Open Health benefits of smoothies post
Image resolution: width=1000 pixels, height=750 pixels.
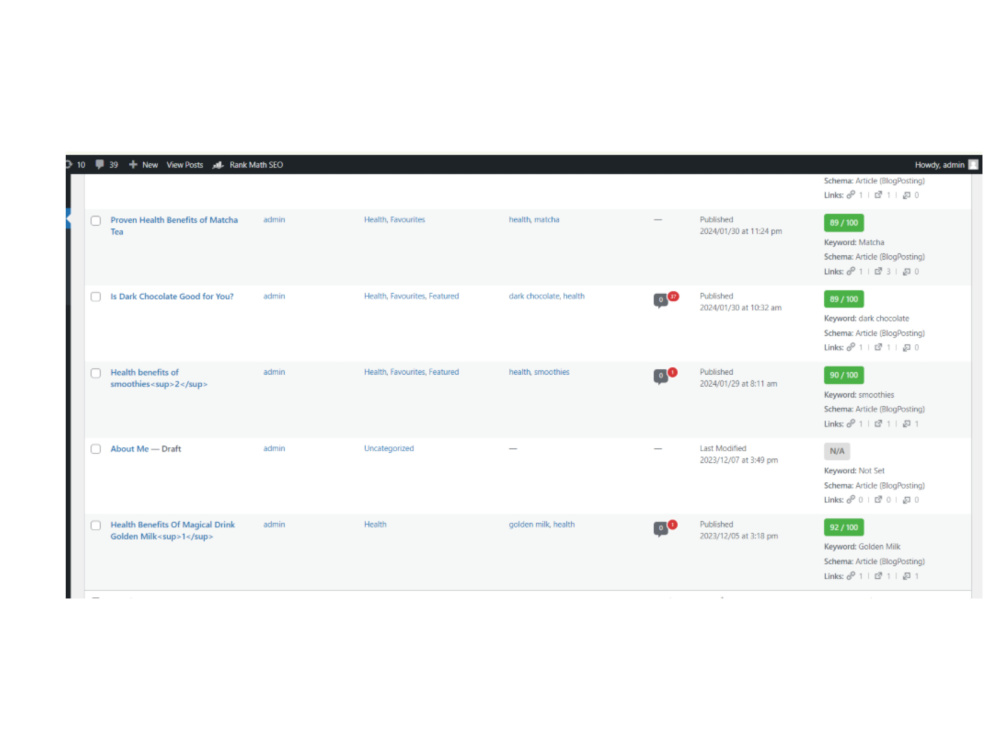(x=159, y=378)
